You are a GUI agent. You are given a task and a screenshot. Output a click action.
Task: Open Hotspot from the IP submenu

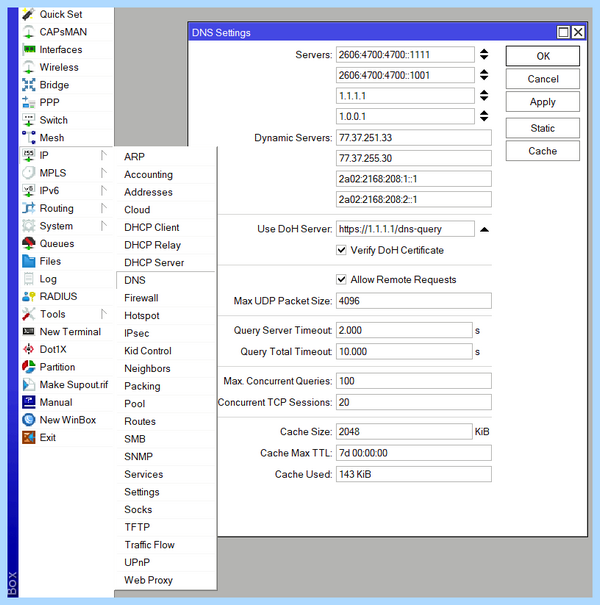click(166, 316)
